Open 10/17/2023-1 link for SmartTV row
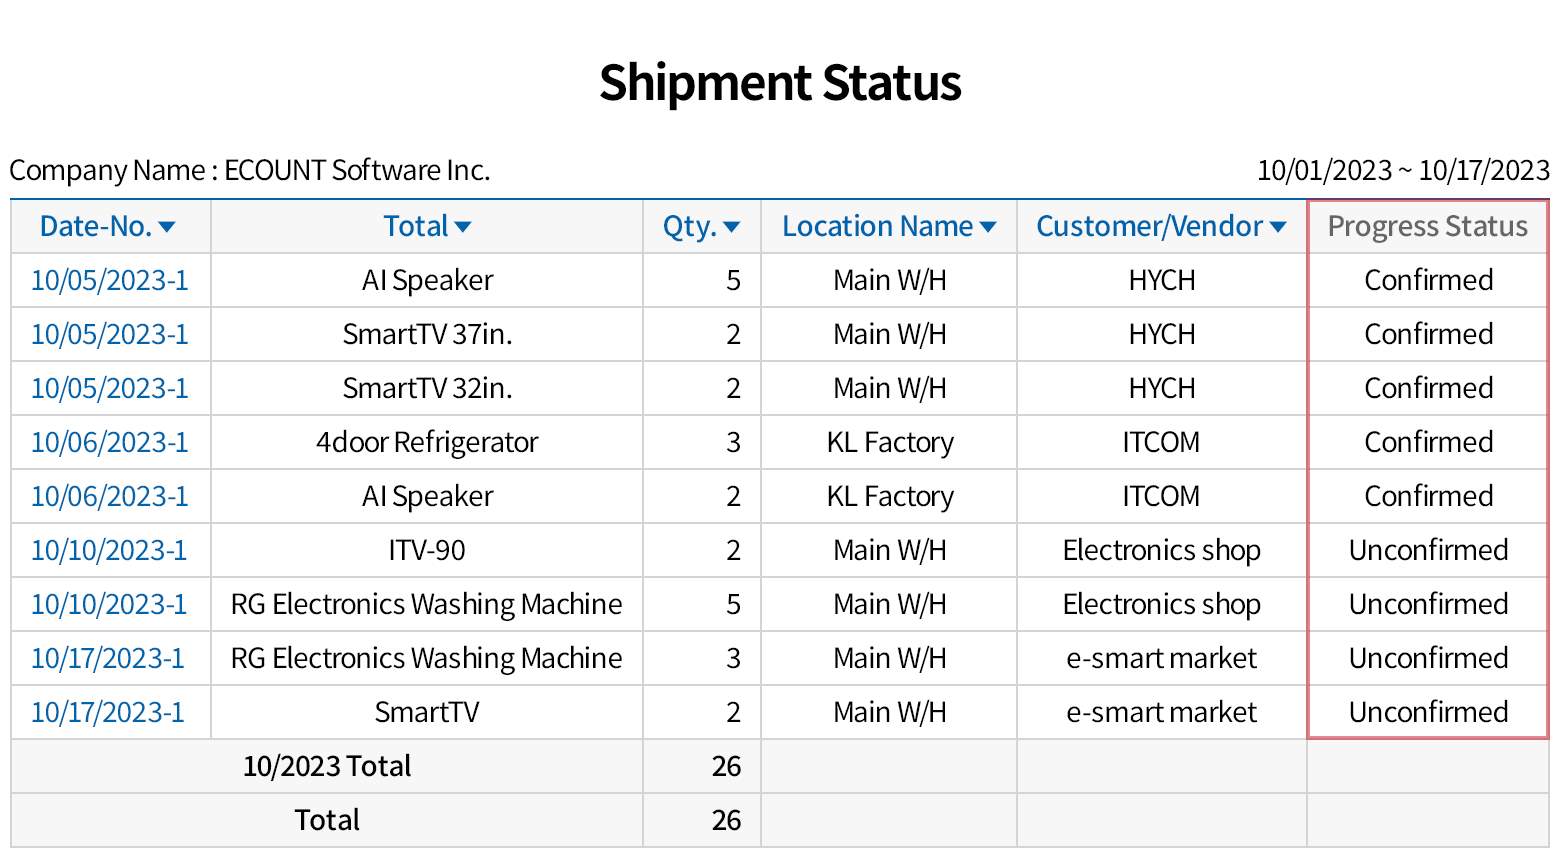 pos(108,712)
